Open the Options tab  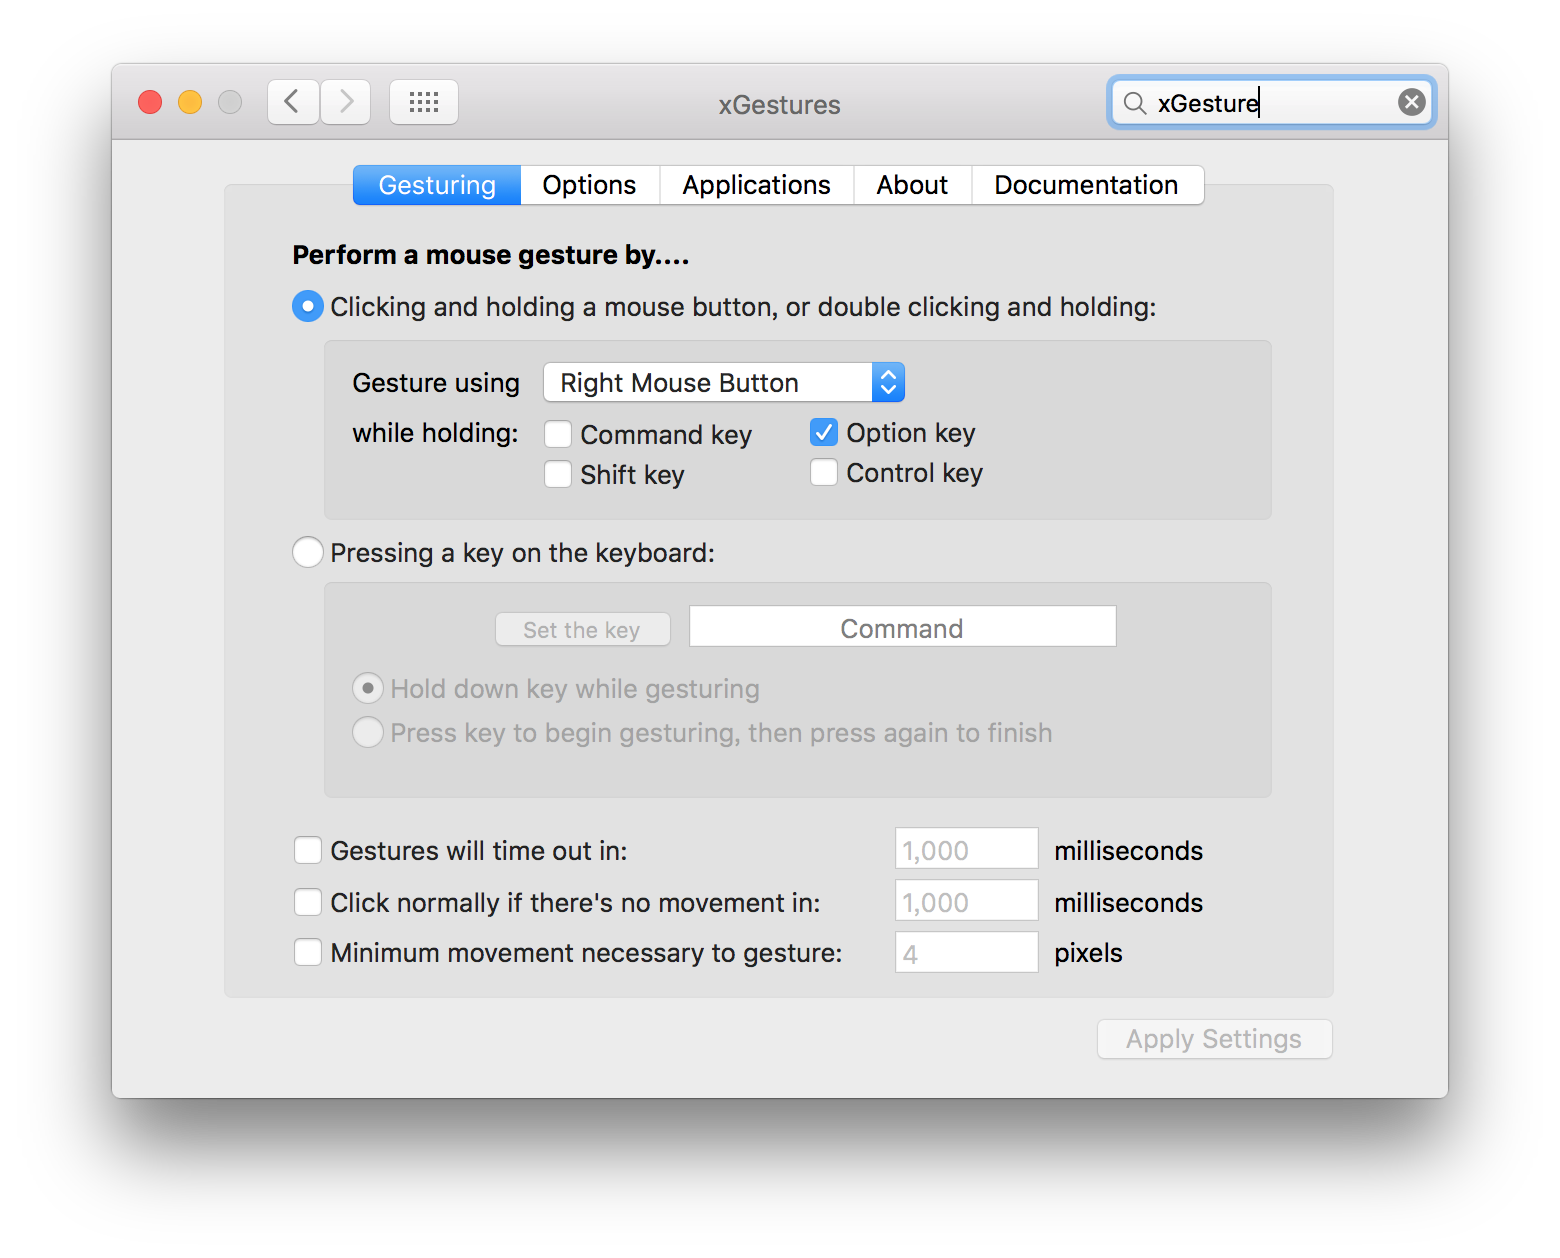click(x=590, y=185)
